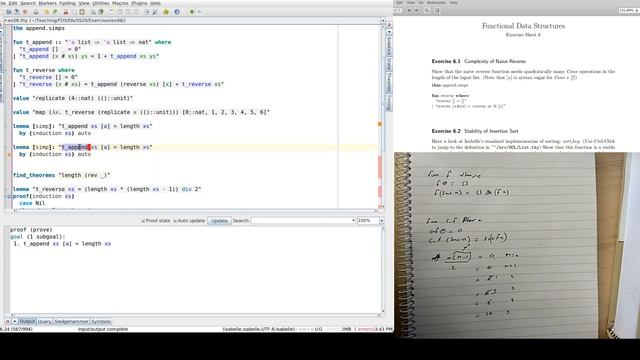Click the orange warning marker in editor overview
The width and height of the screenshot is (640, 360).
[380, 124]
